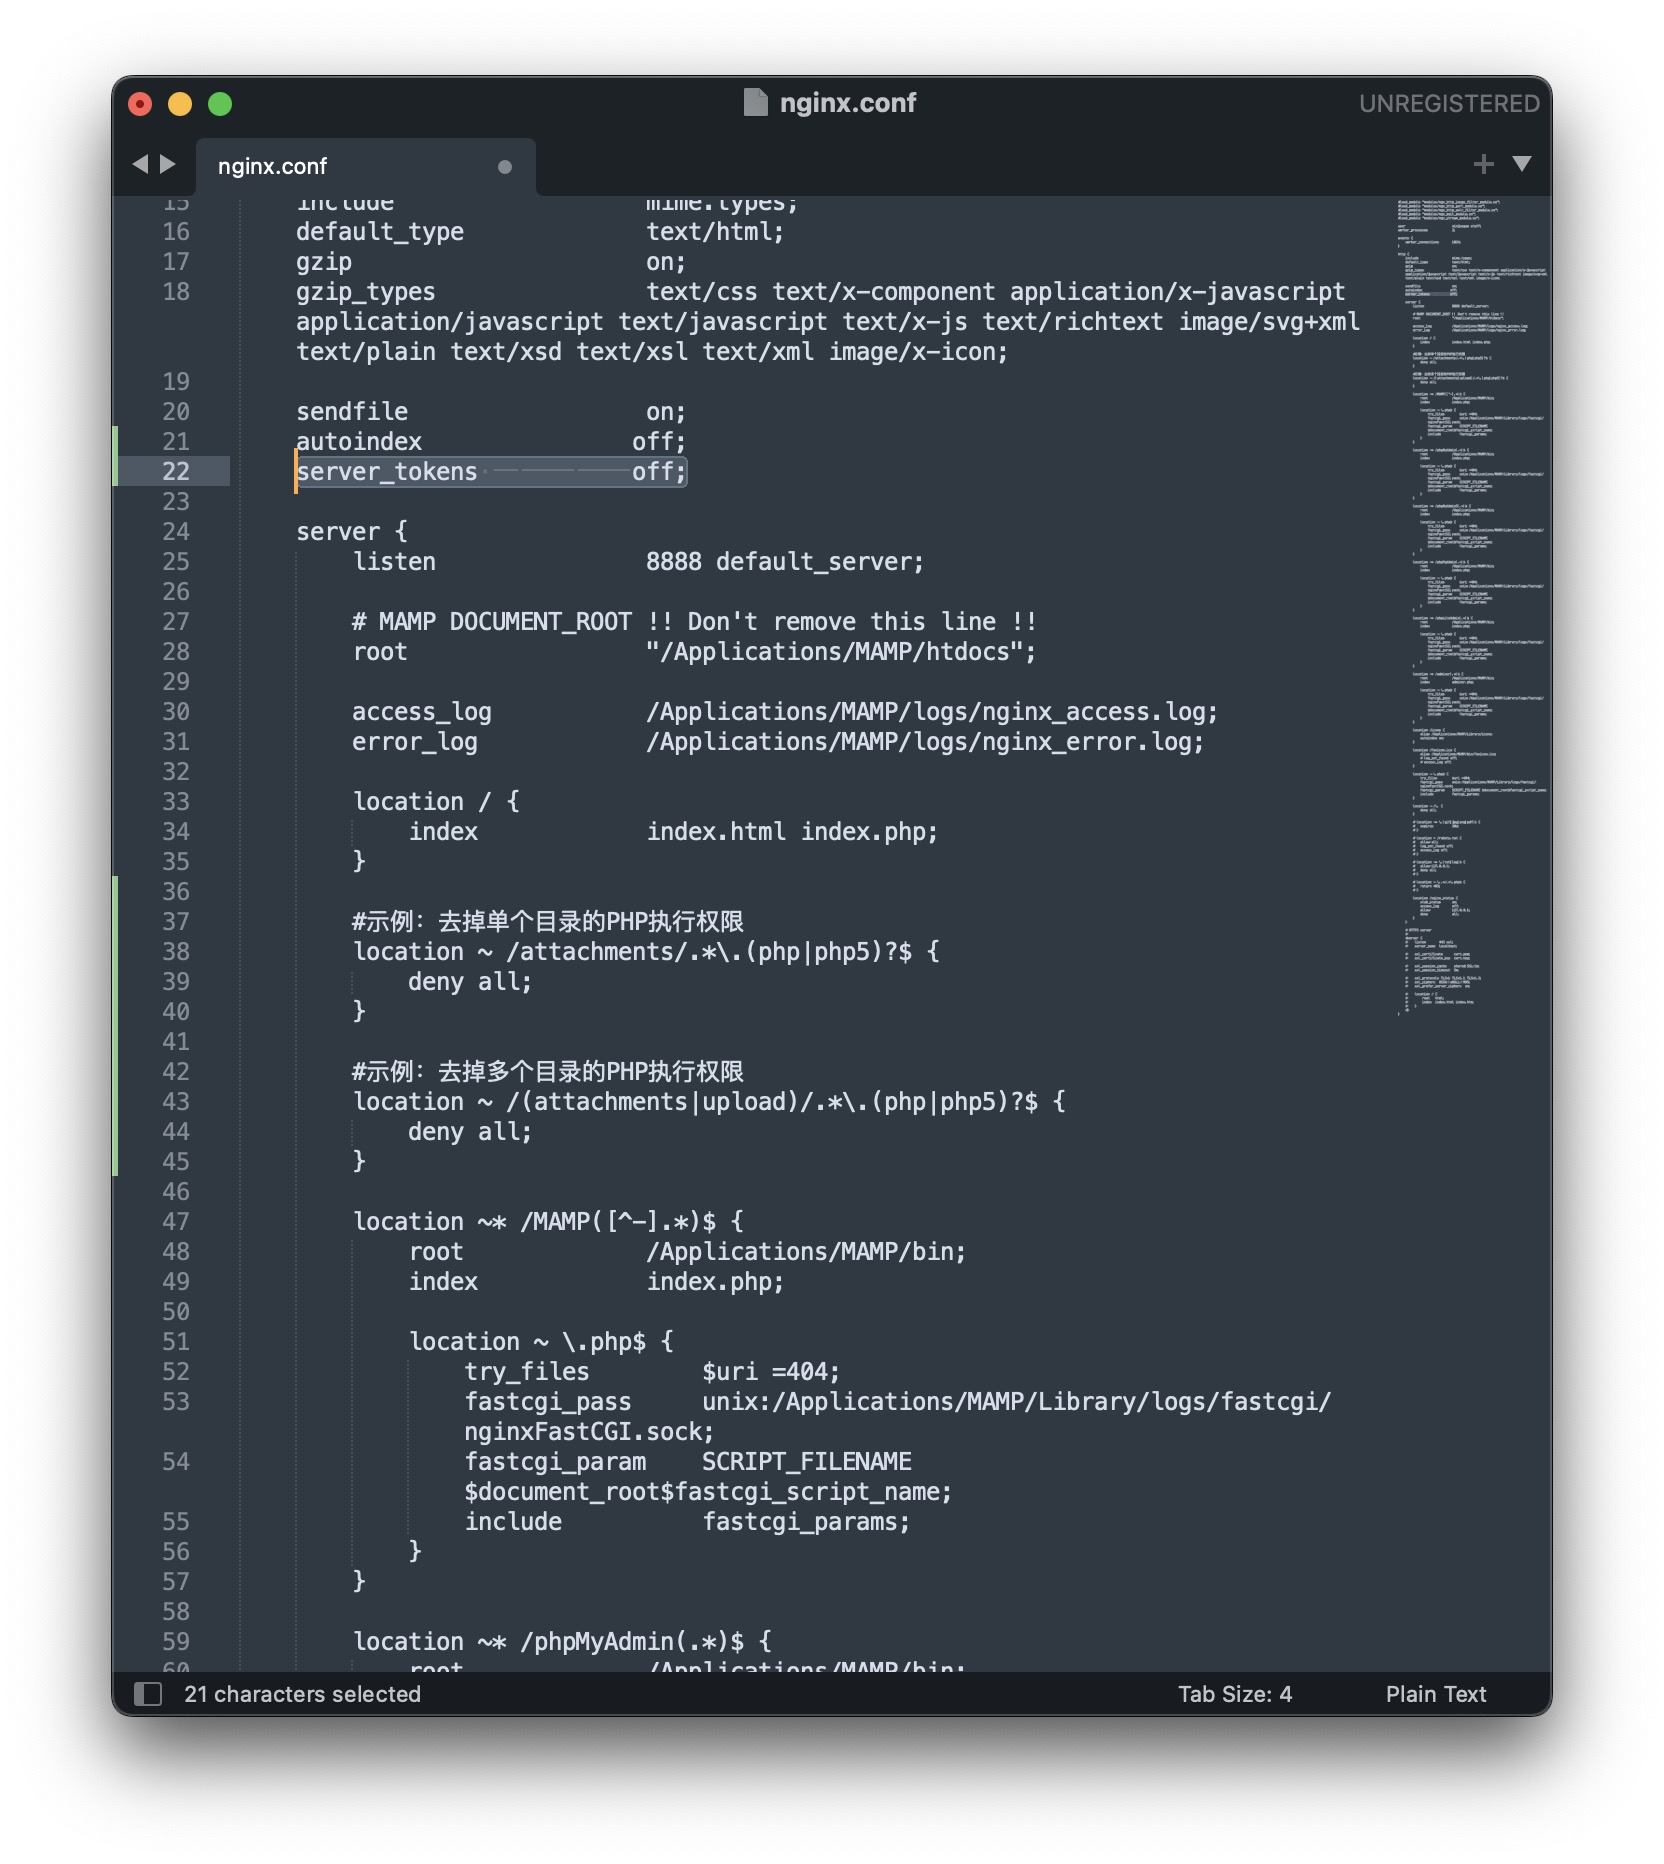Viewport: 1664px width, 1864px height.
Task: Click the green change marker beside line 21
Action: [x=118, y=441]
